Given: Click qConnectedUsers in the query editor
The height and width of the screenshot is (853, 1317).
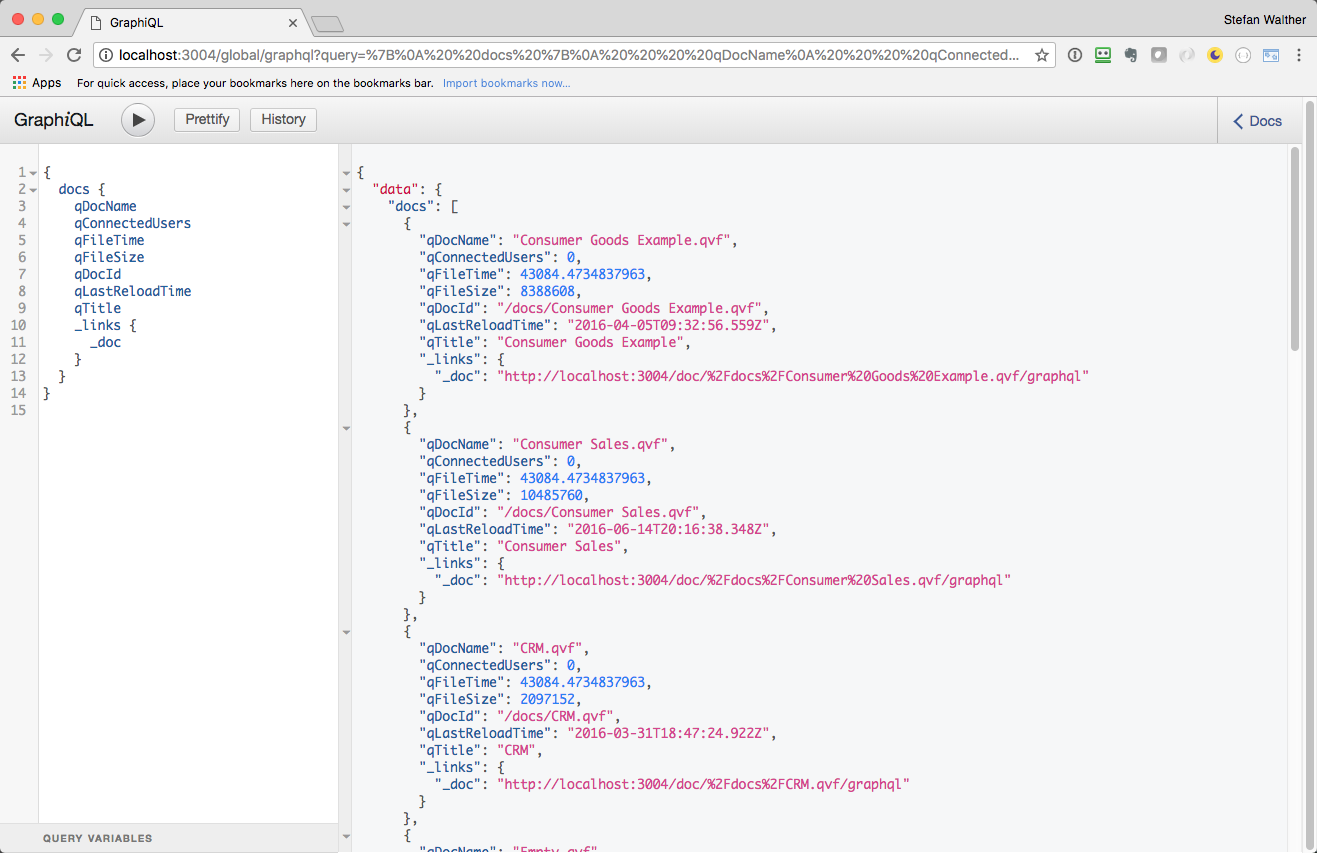Looking at the screenshot, I should point(132,224).
